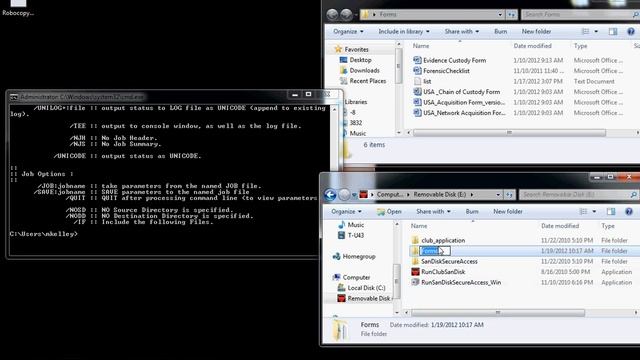Select RunSanDiskSecureAccess_Win application
This screenshot has height=360, width=640.
tap(461, 282)
